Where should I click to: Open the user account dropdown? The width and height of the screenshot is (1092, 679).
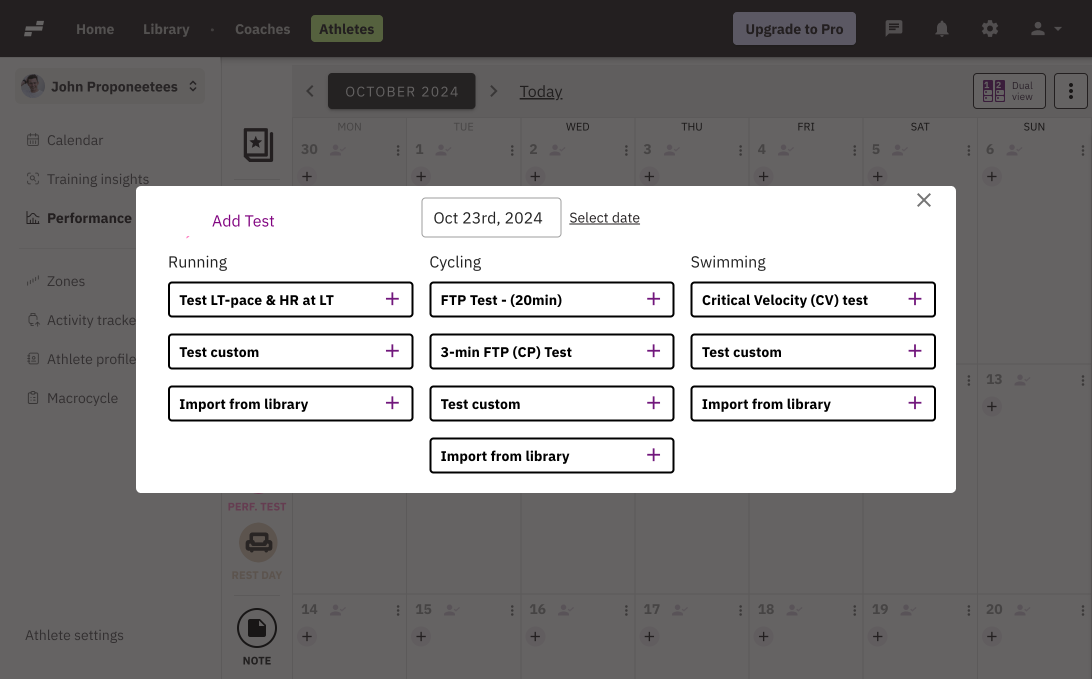click(1046, 29)
